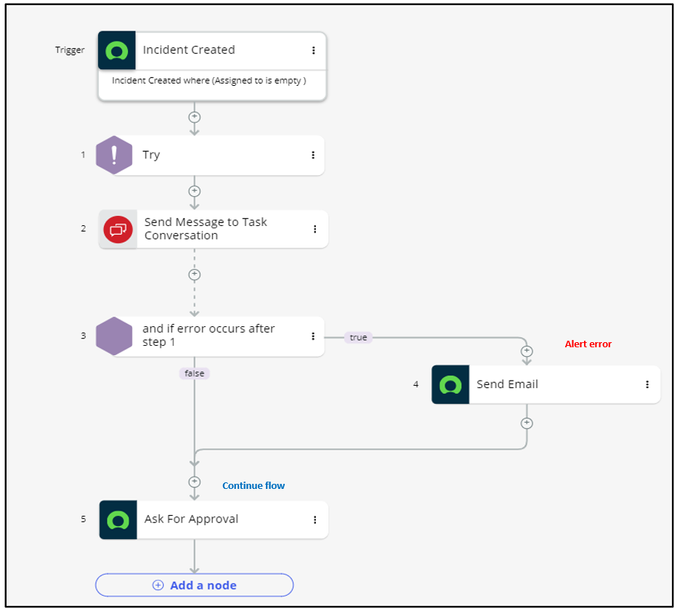Viewport: 677px width, 611px height.
Task: Click plus connector above Send Email node
Action: tap(527, 351)
